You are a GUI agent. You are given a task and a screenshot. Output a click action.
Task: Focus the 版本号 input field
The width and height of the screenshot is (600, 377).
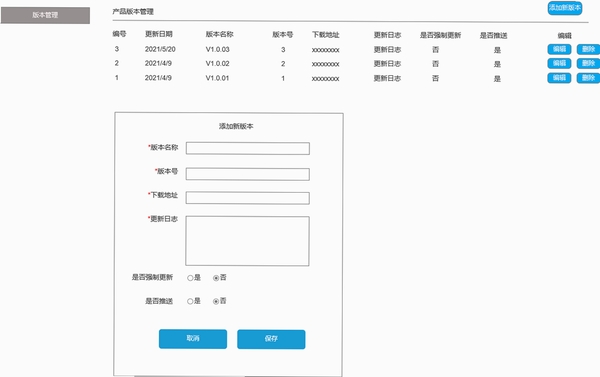[248, 174]
